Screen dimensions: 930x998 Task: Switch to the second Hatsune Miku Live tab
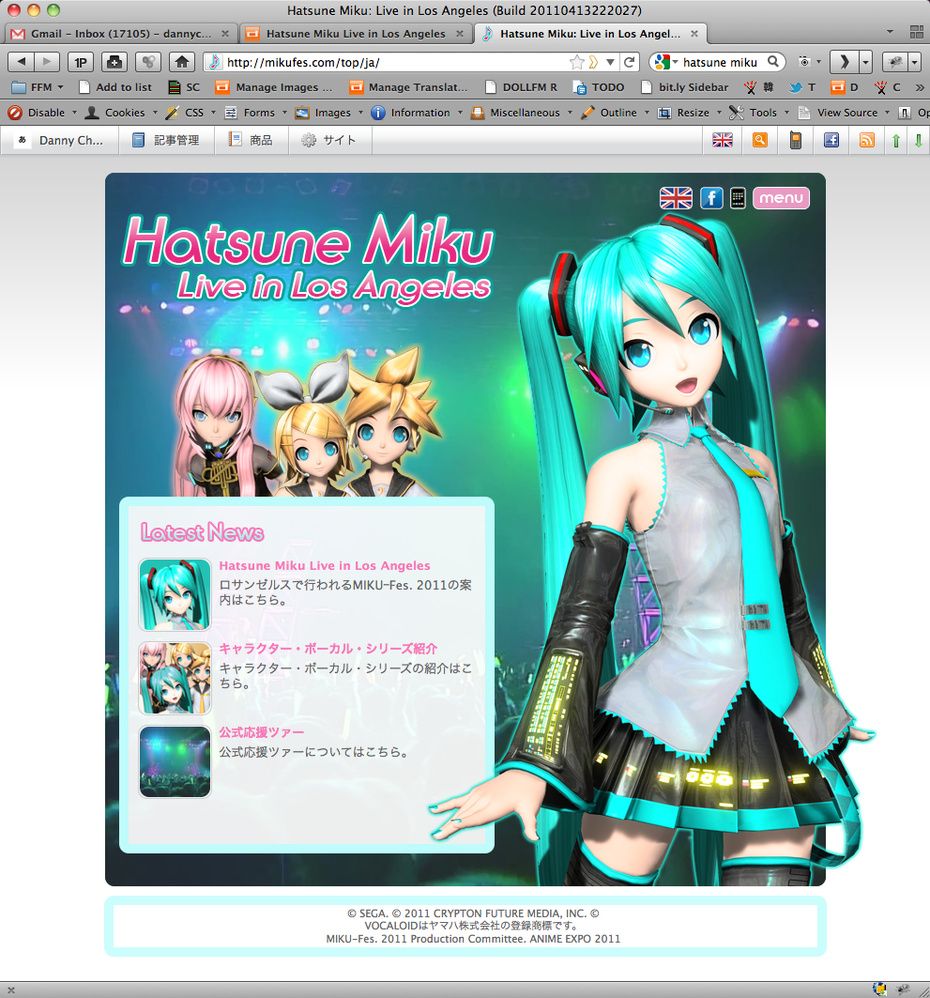355,34
